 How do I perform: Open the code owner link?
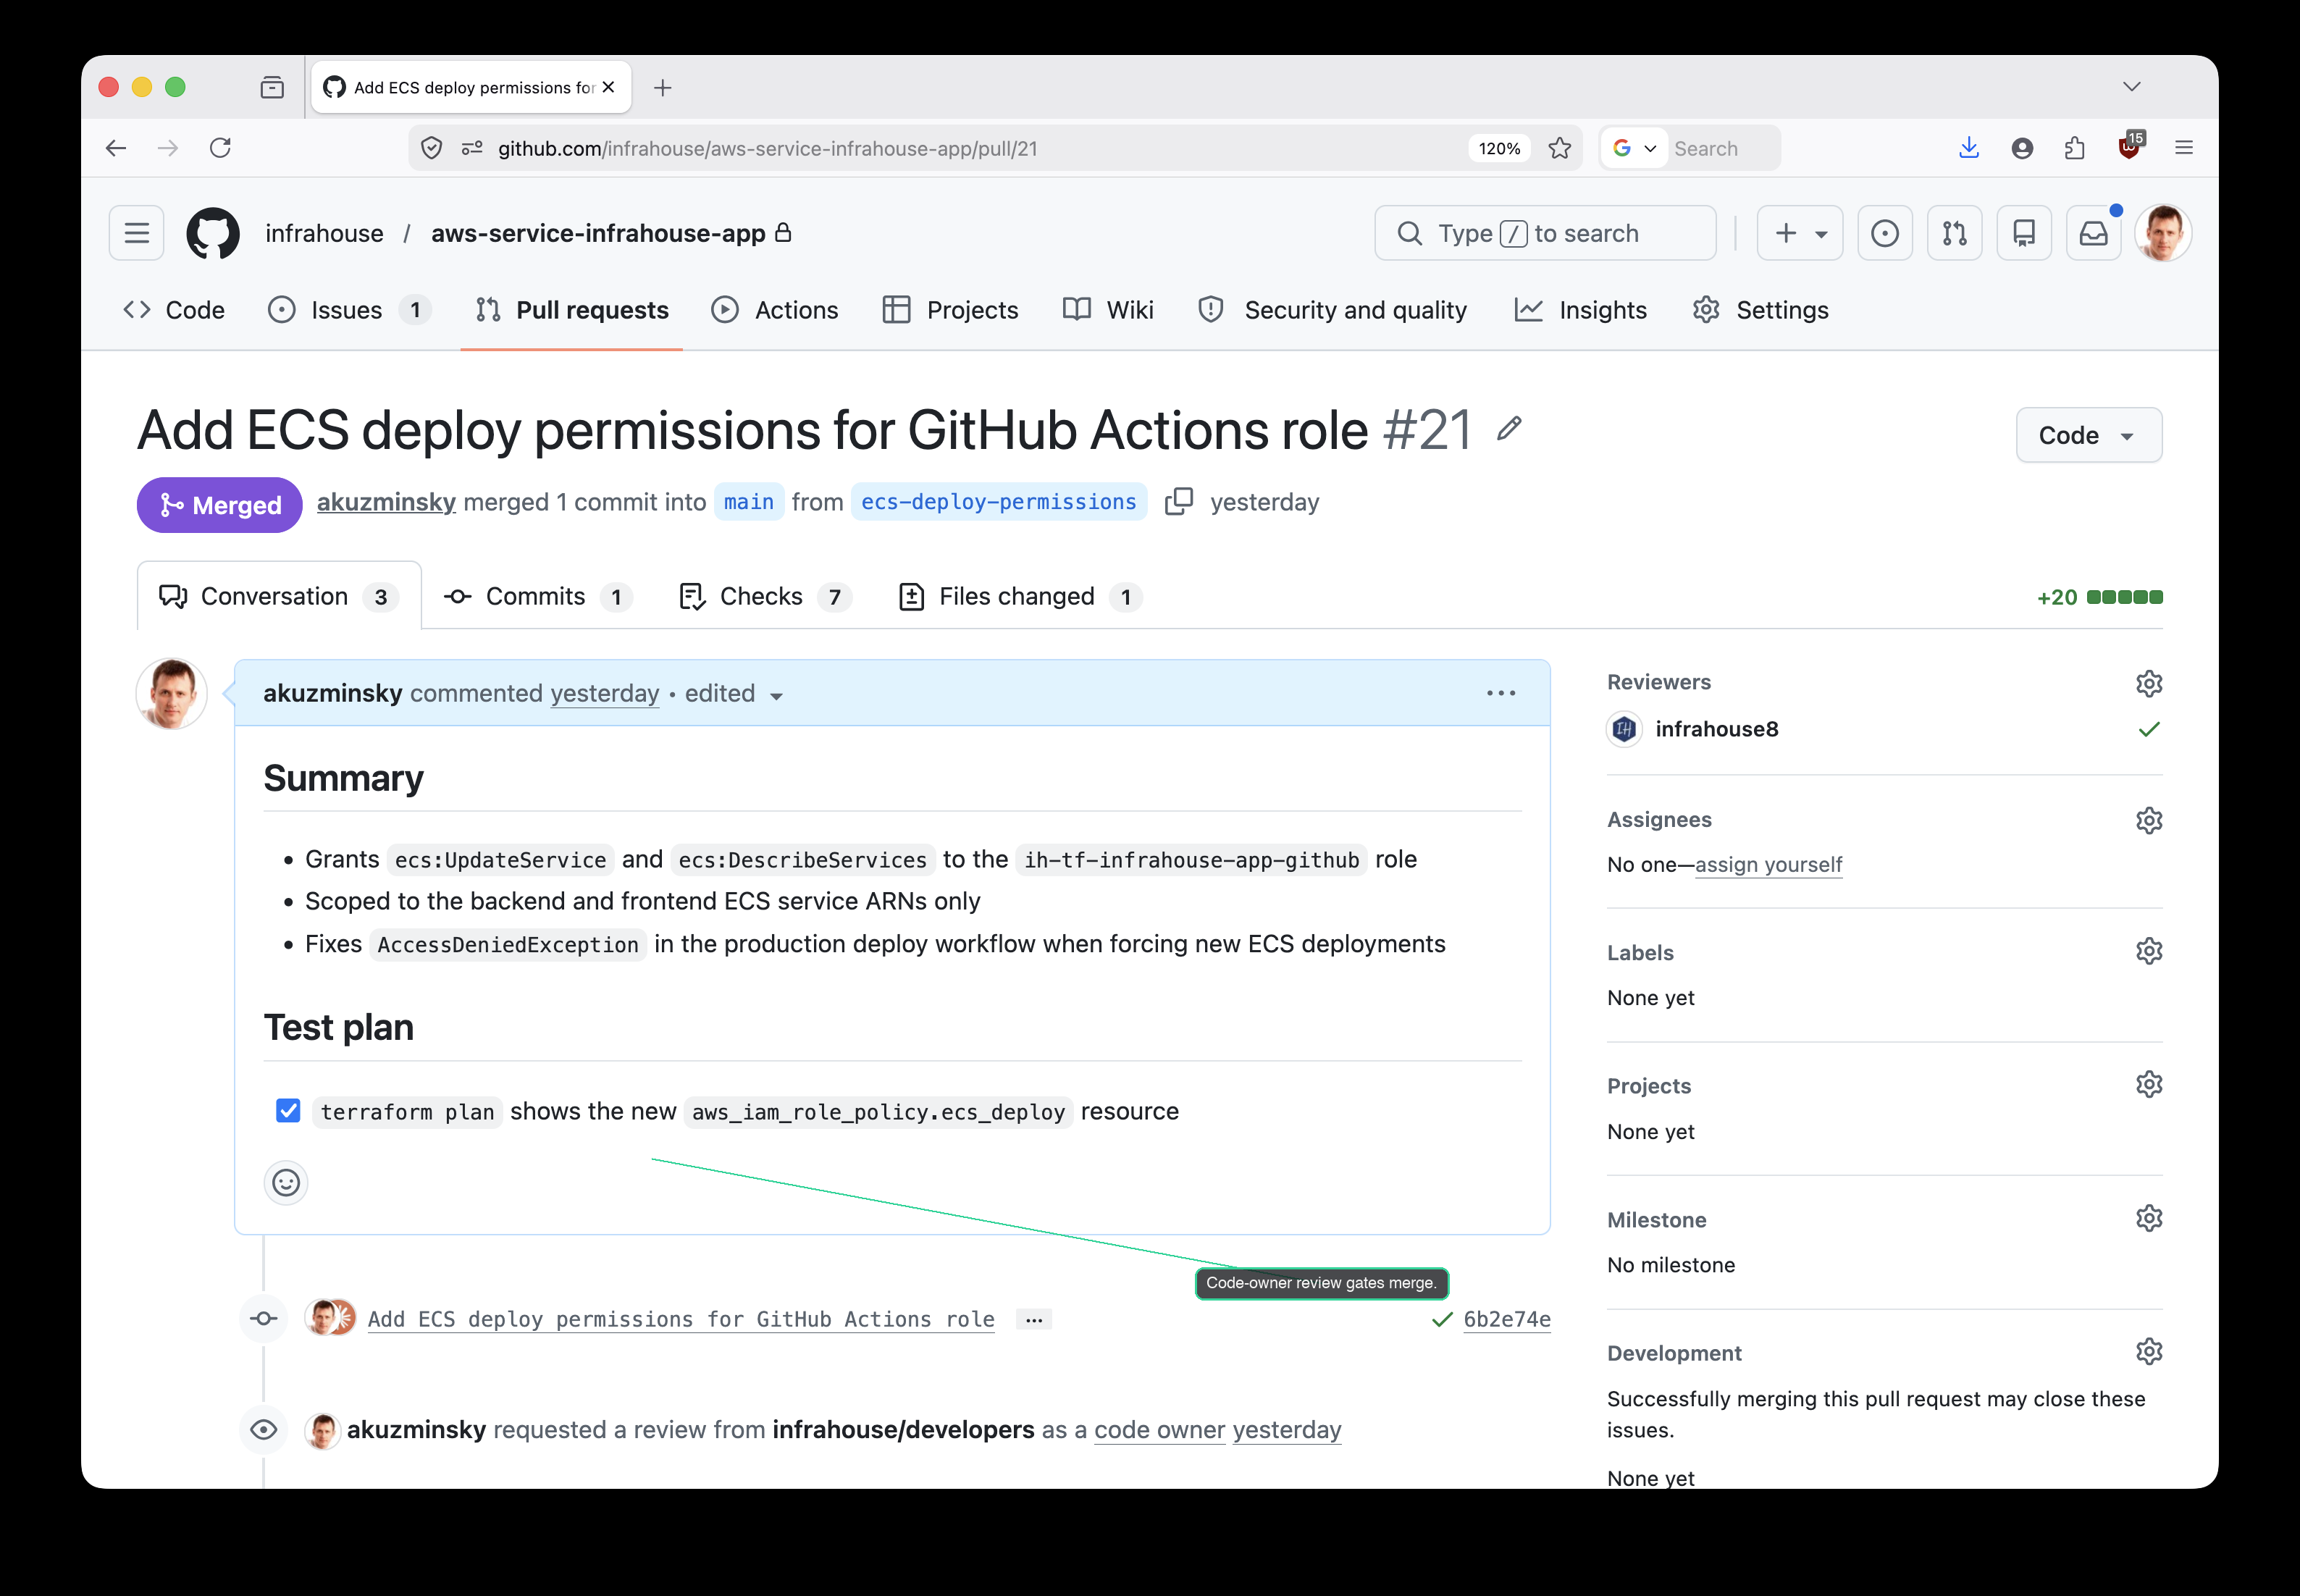click(x=1159, y=1430)
